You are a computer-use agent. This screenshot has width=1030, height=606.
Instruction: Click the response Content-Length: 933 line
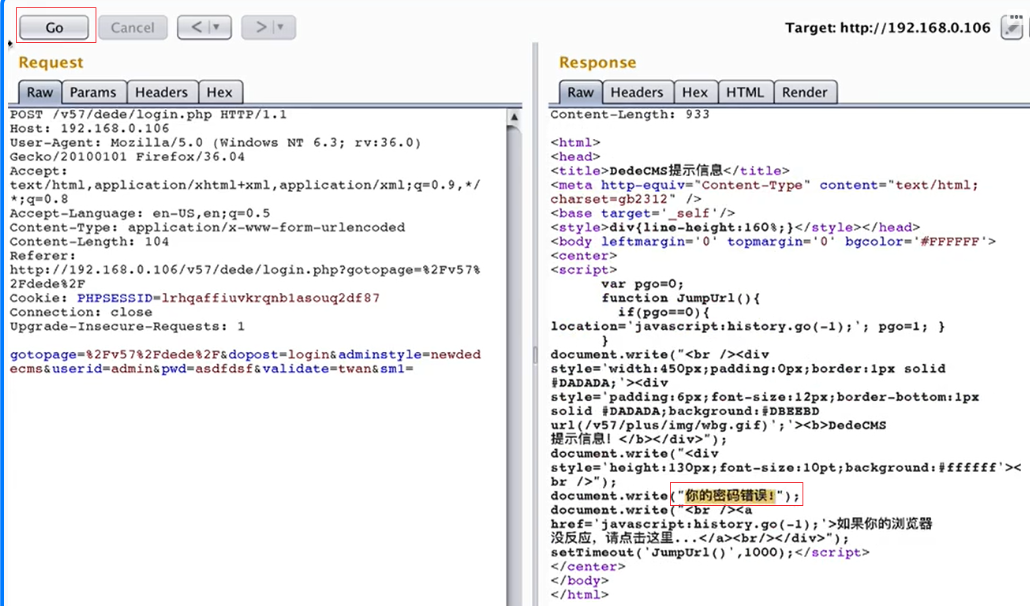[x=630, y=114]
